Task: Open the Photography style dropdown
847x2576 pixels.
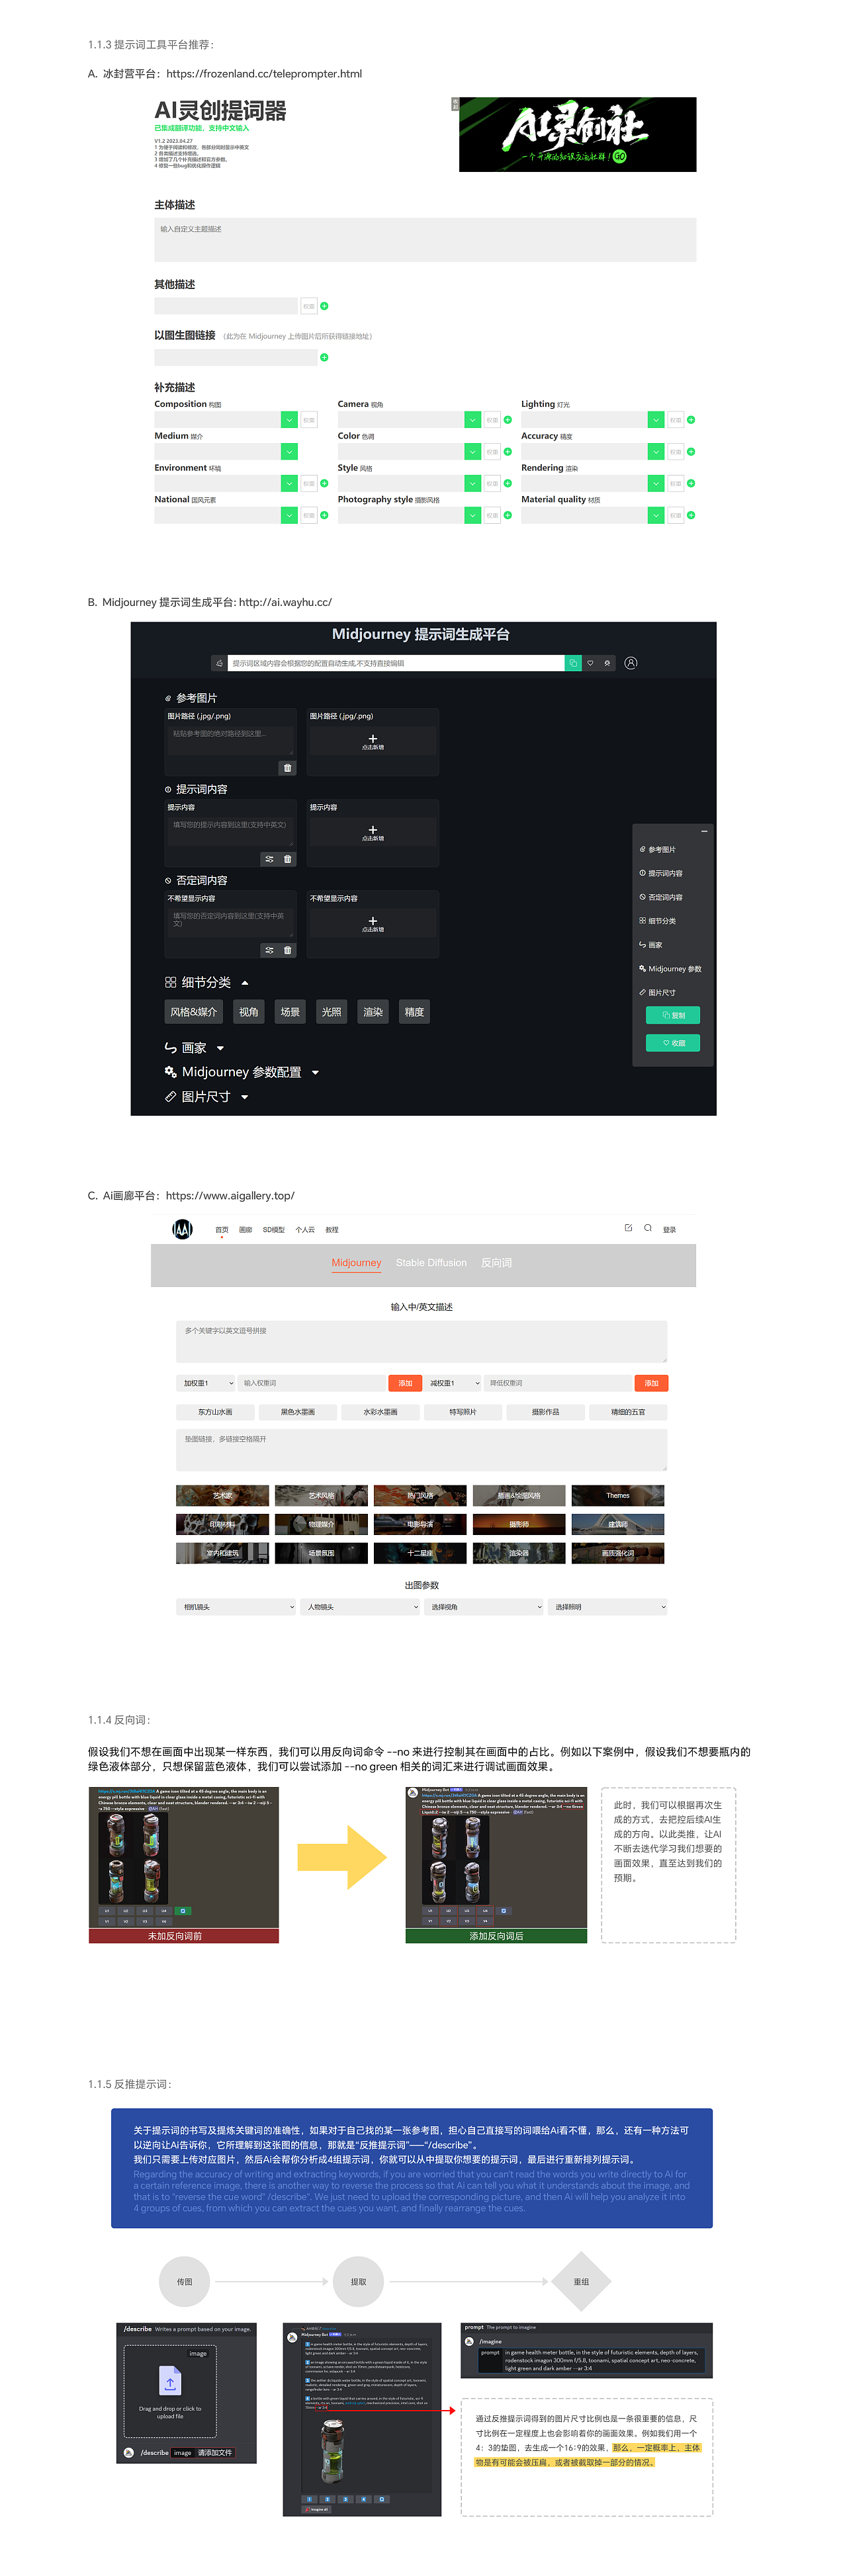Action: 472,515
